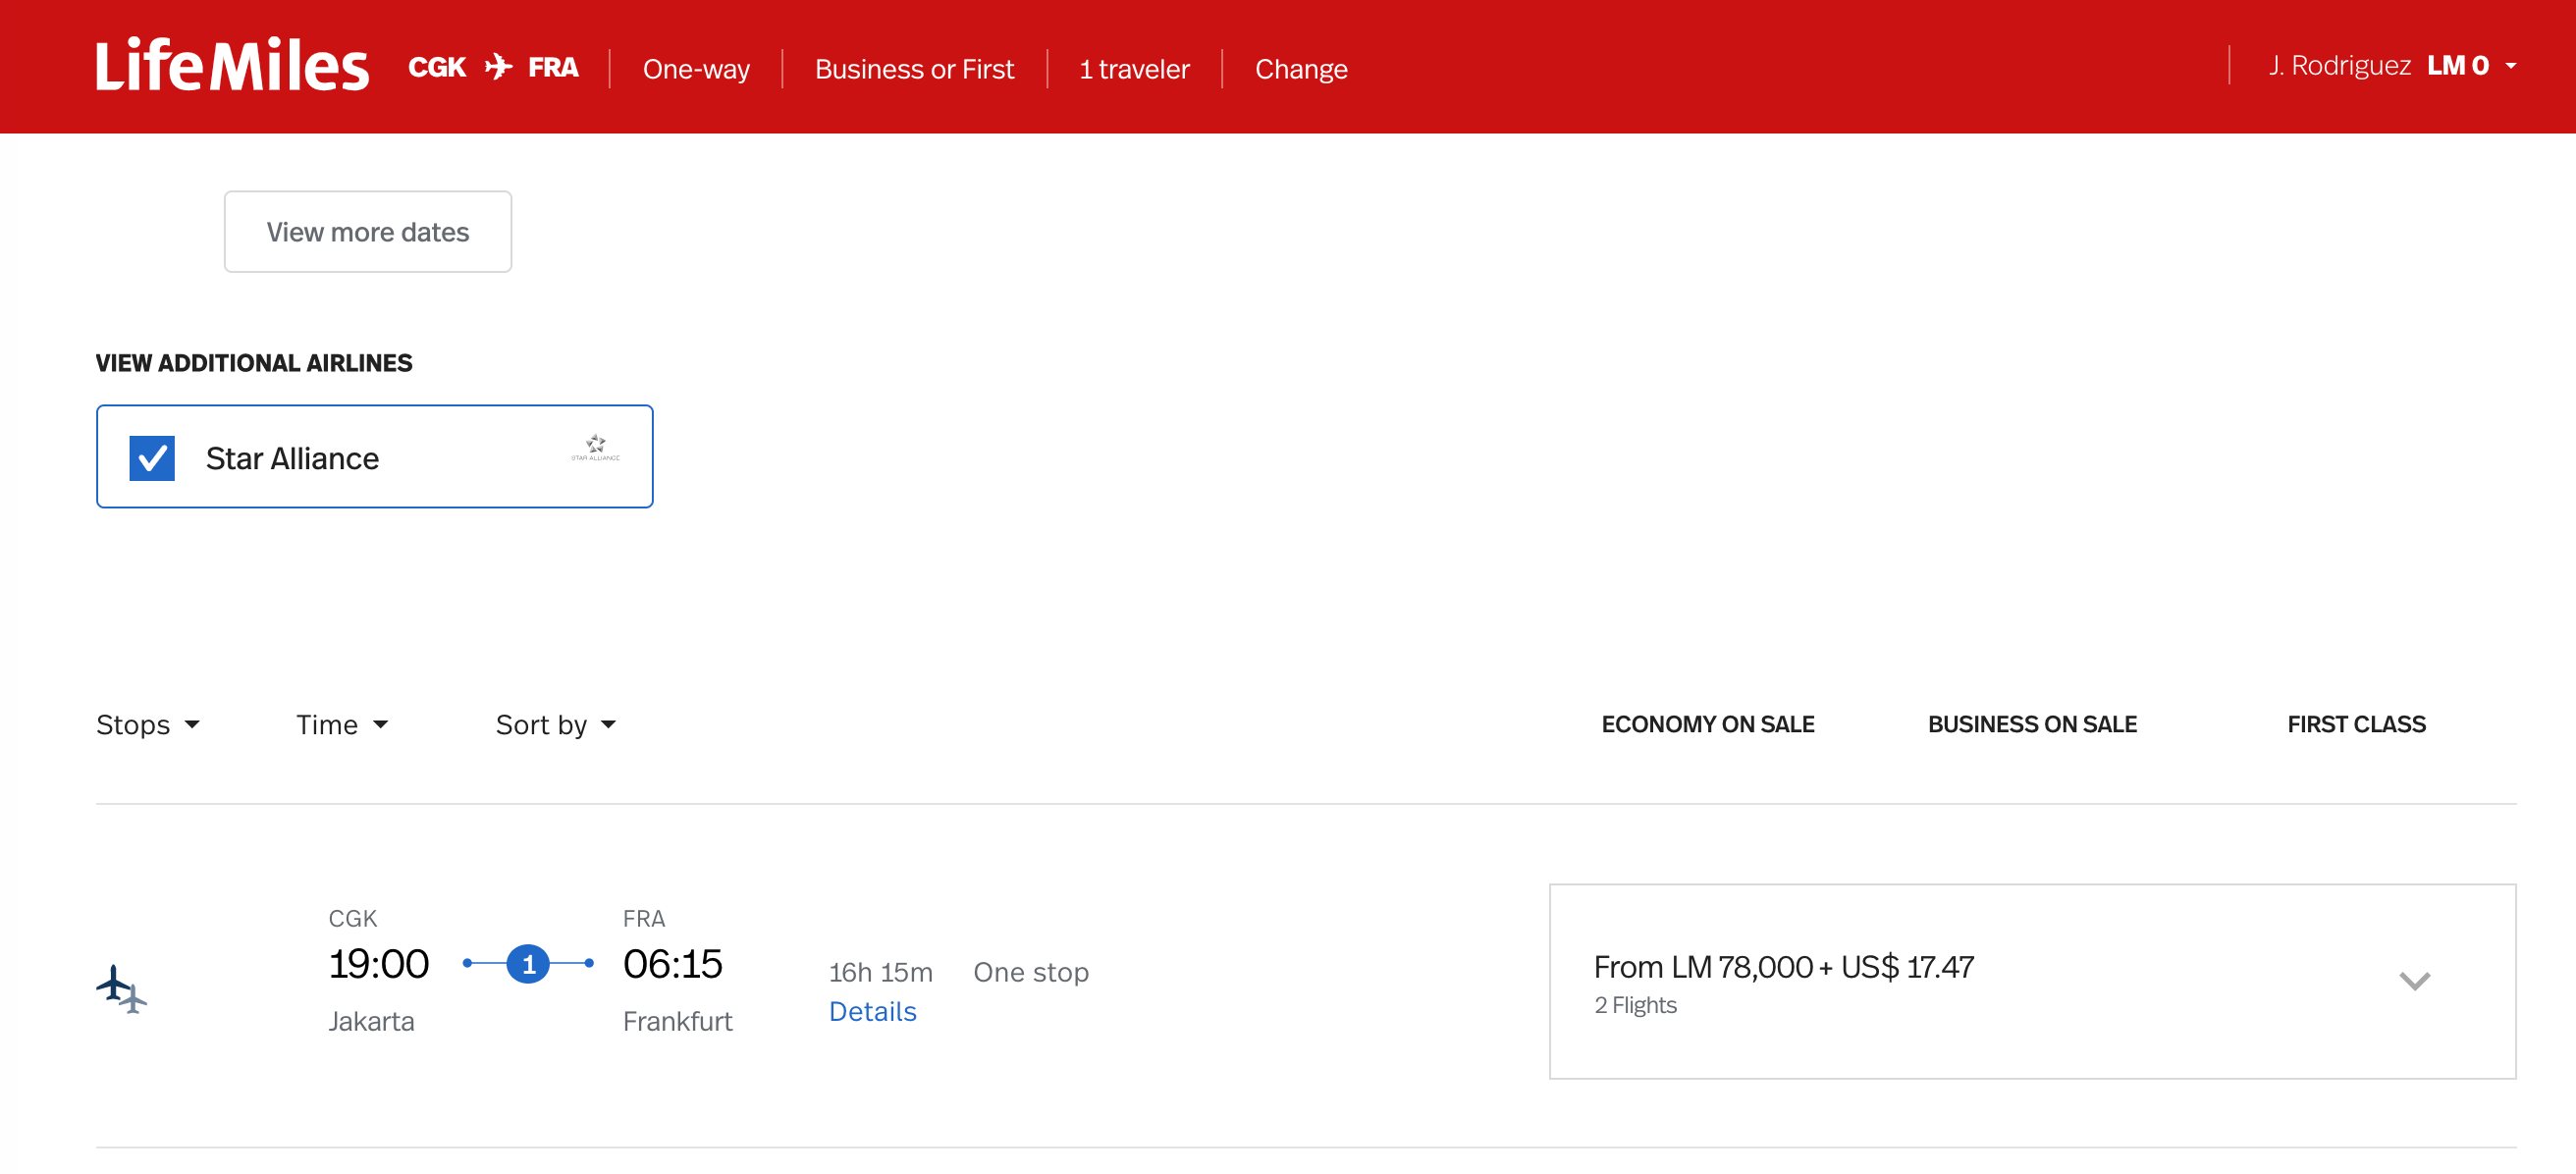2576x1174 pixels.
Task: Click the 1 traveler label
Action: point(1133,69)
